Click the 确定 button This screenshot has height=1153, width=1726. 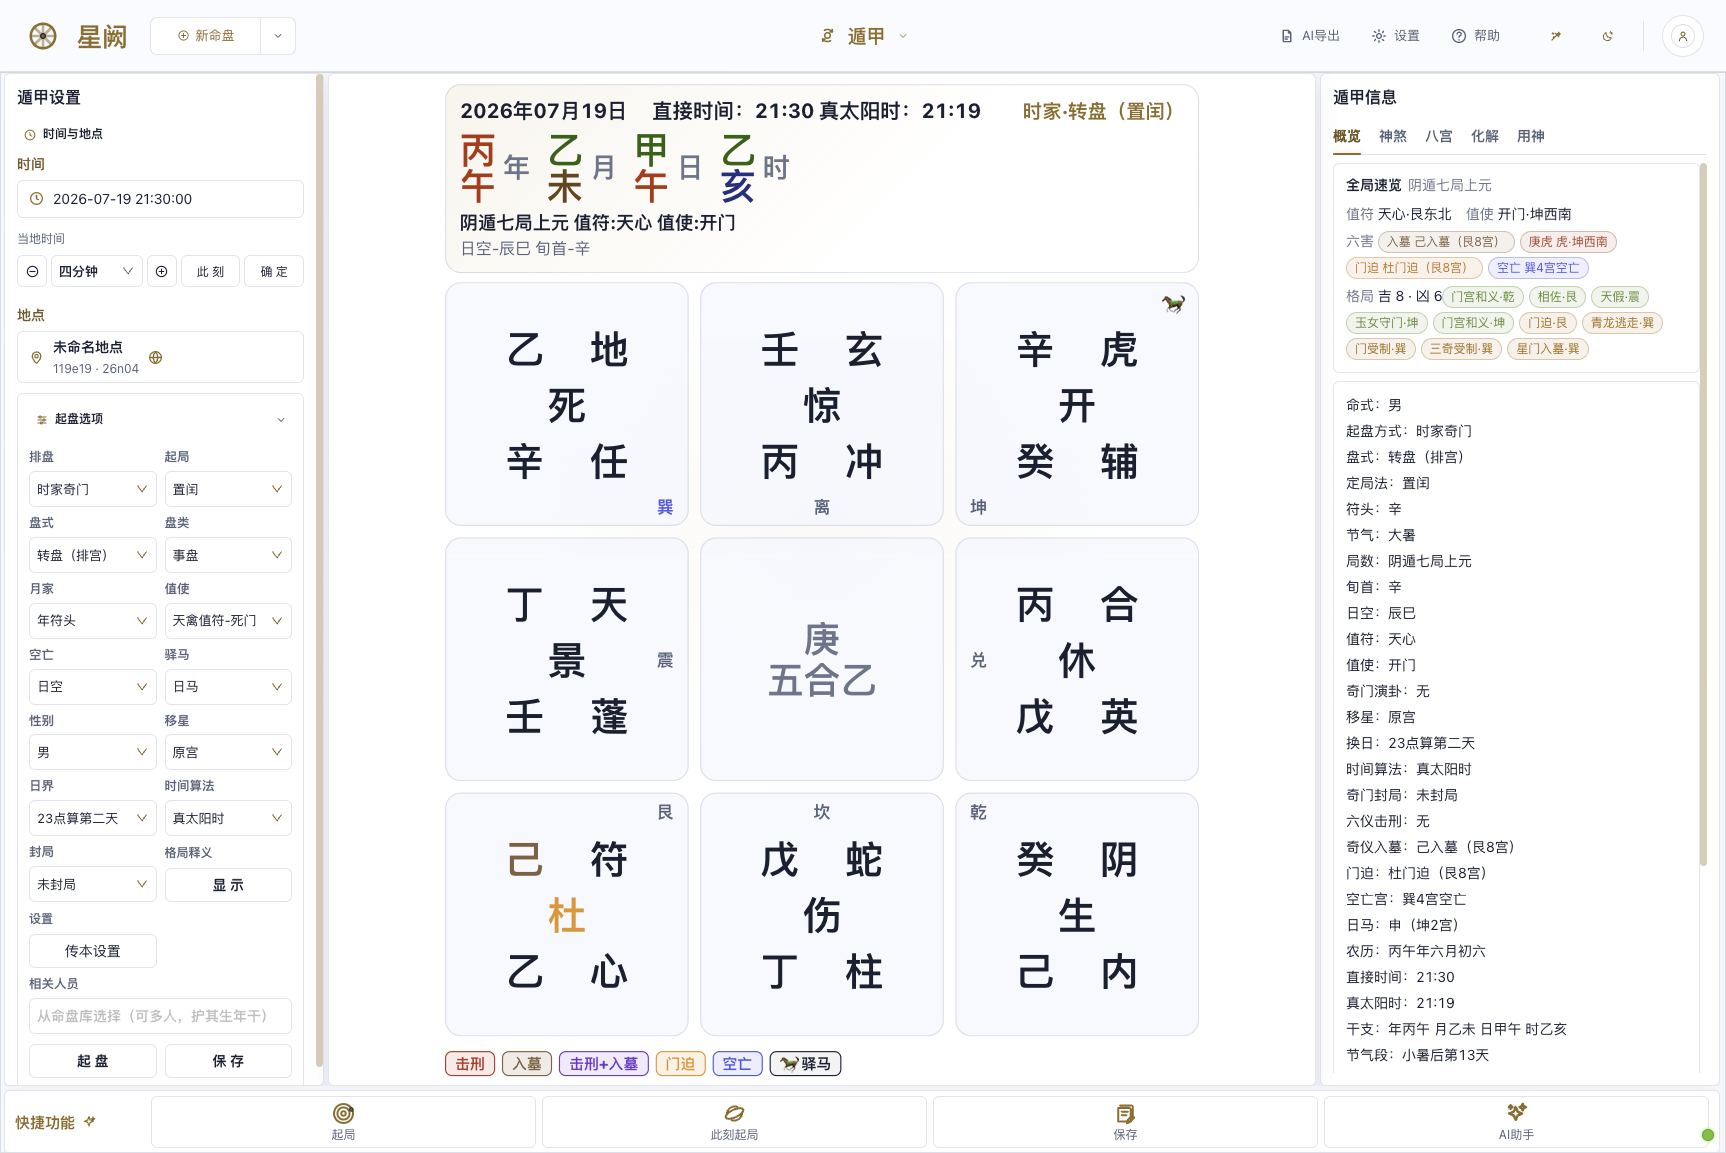click(274, 271)
